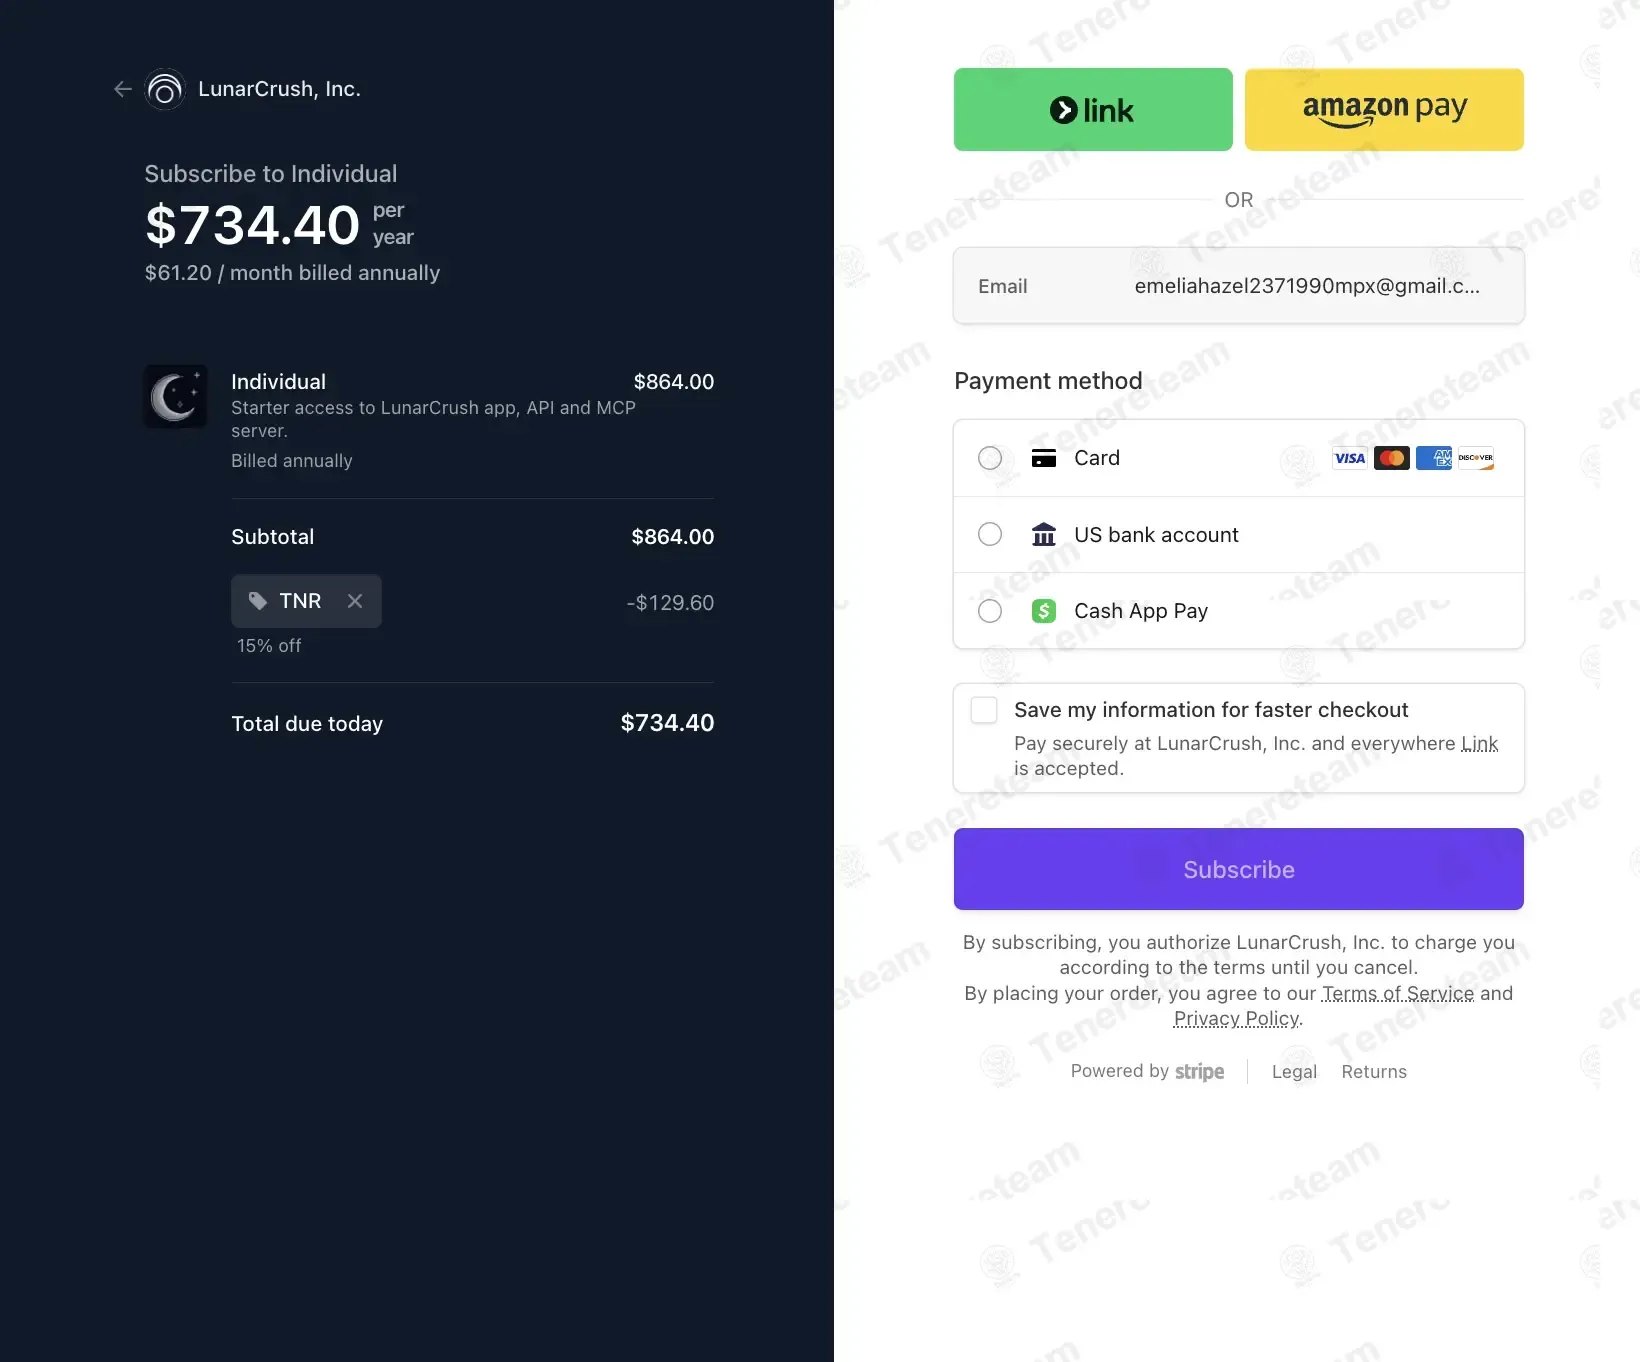Pay with Amazon Pay button

coord(1384,110)
